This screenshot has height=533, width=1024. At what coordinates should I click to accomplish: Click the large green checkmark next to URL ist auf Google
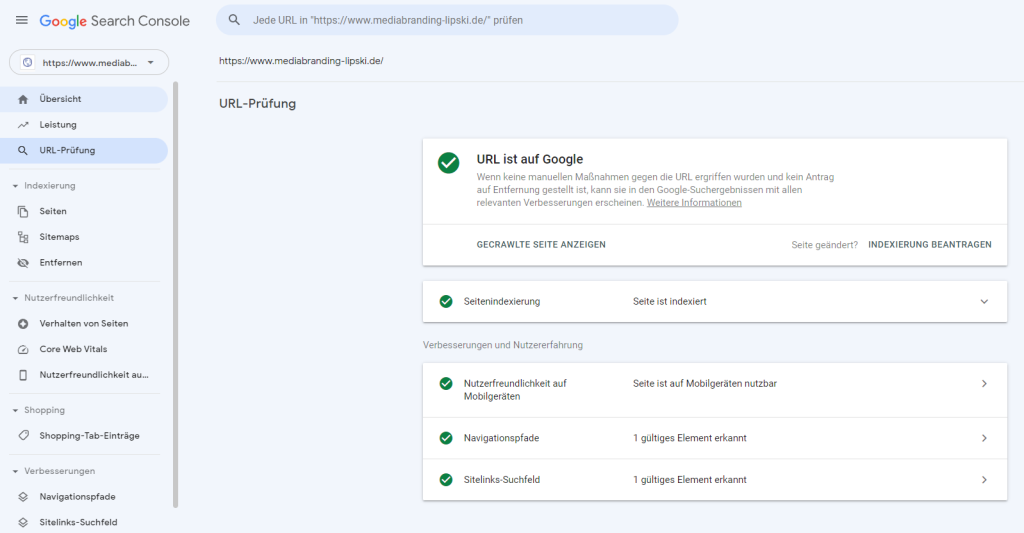[449, 163]
